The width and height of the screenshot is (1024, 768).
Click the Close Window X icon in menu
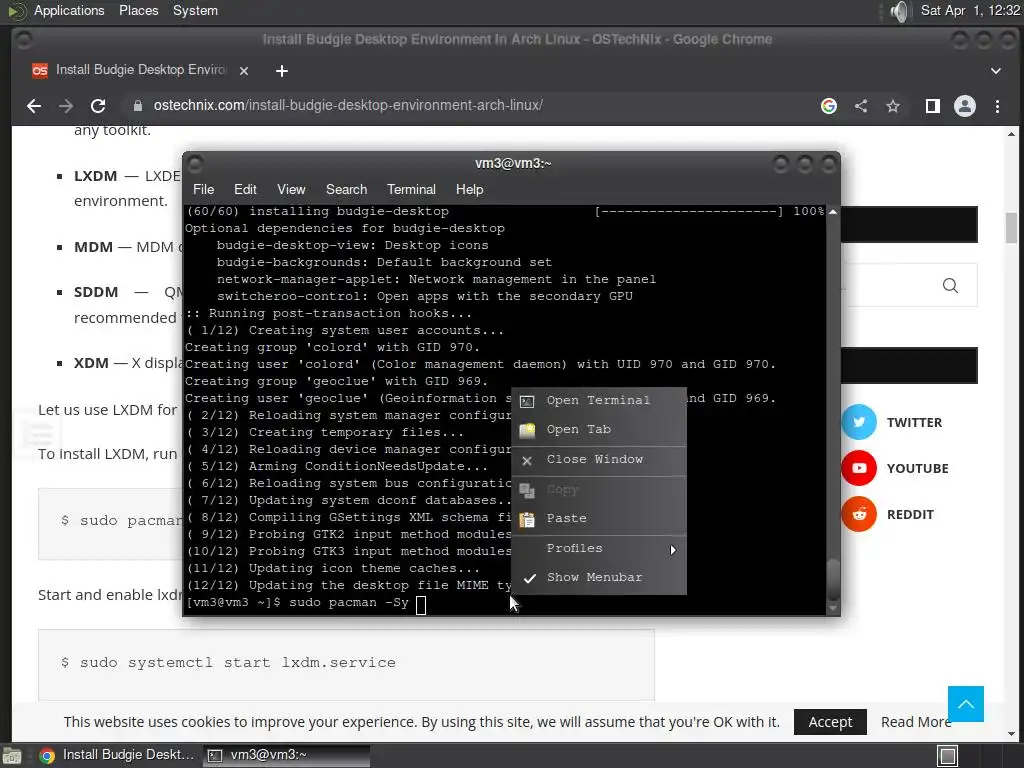pos(527,460)
